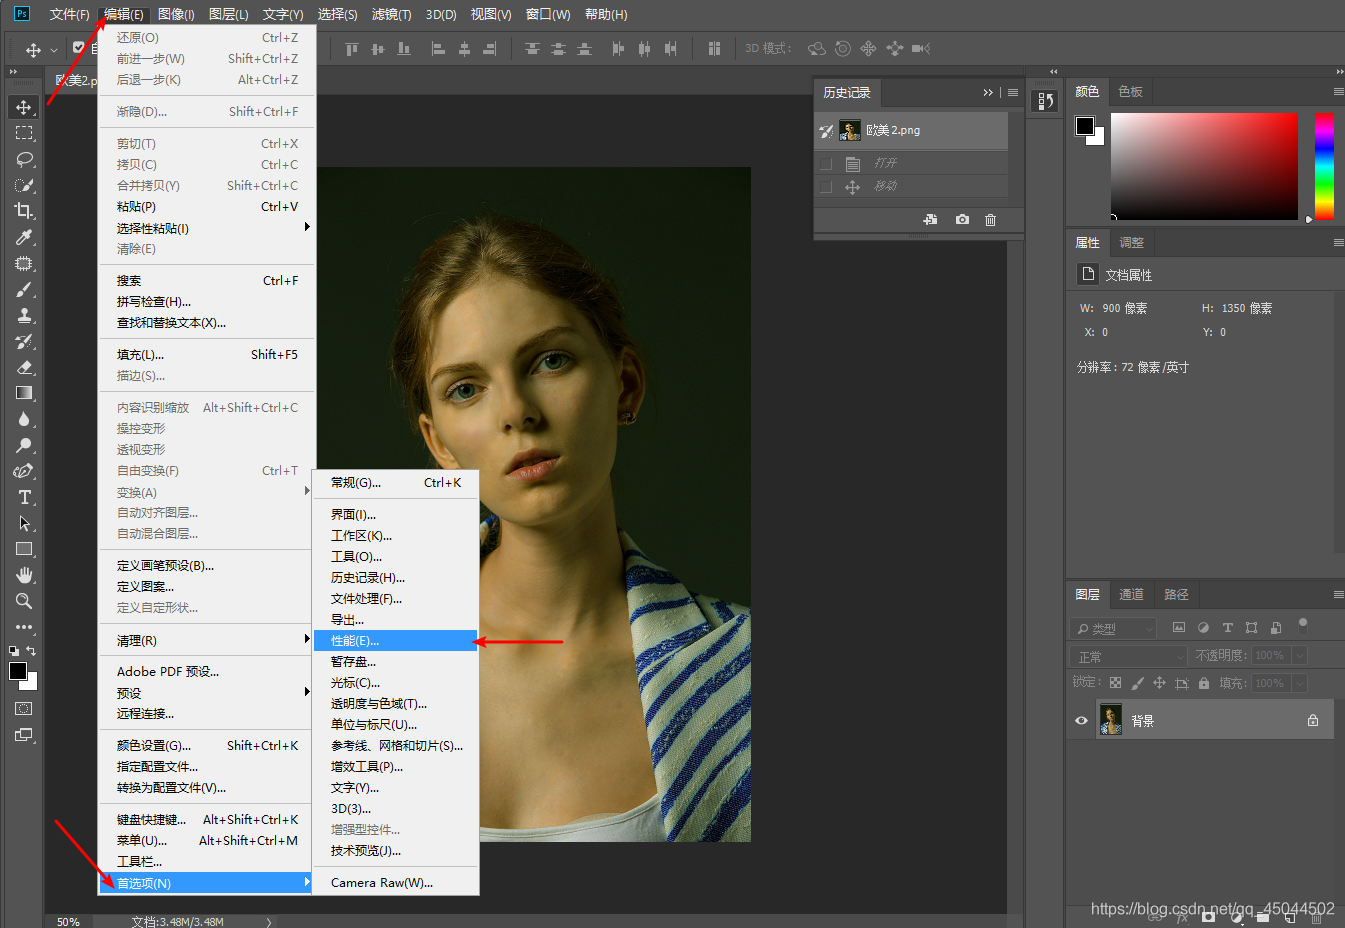Select the Zoom tool

coord(24,601)
